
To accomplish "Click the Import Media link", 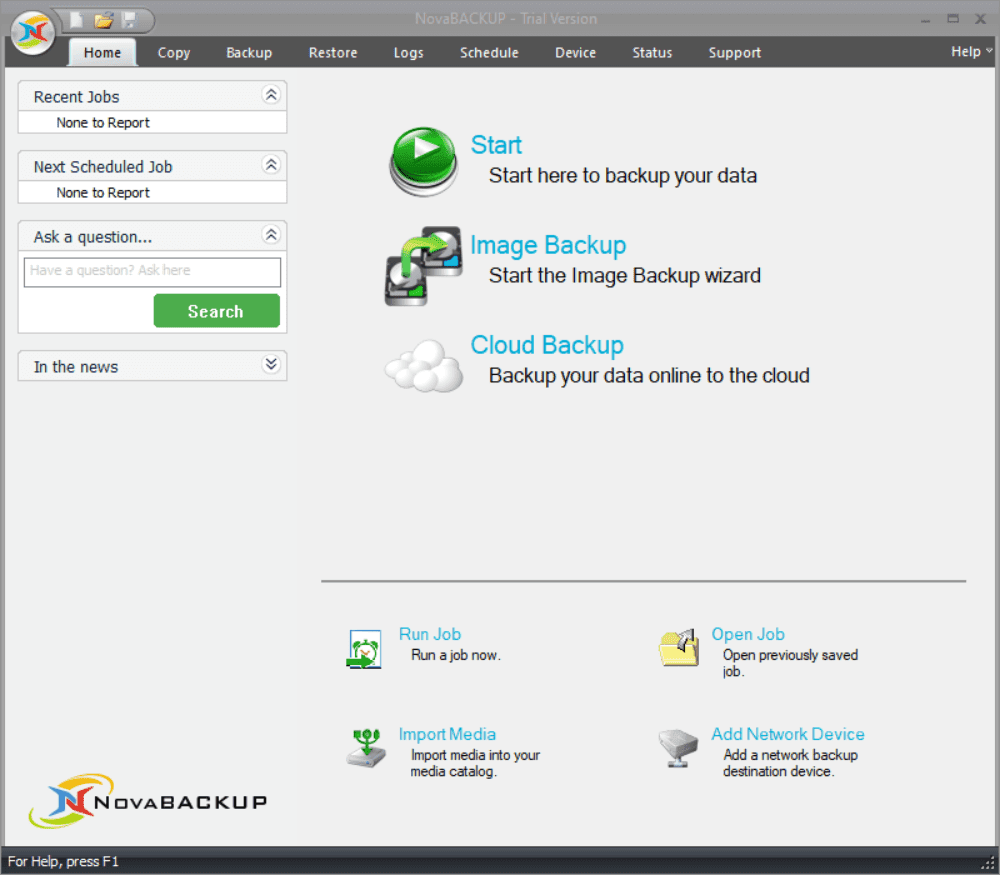I will tap(447, 734).
